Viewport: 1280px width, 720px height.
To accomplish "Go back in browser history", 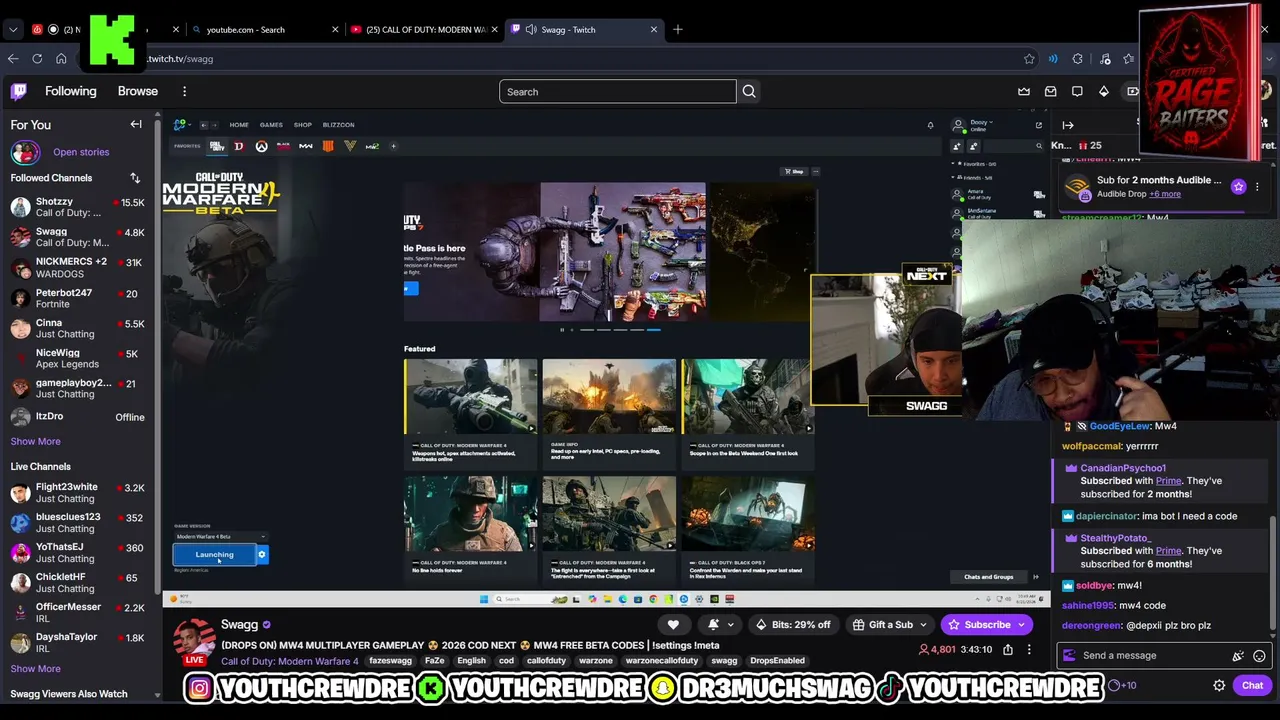I will coord(13,59).
